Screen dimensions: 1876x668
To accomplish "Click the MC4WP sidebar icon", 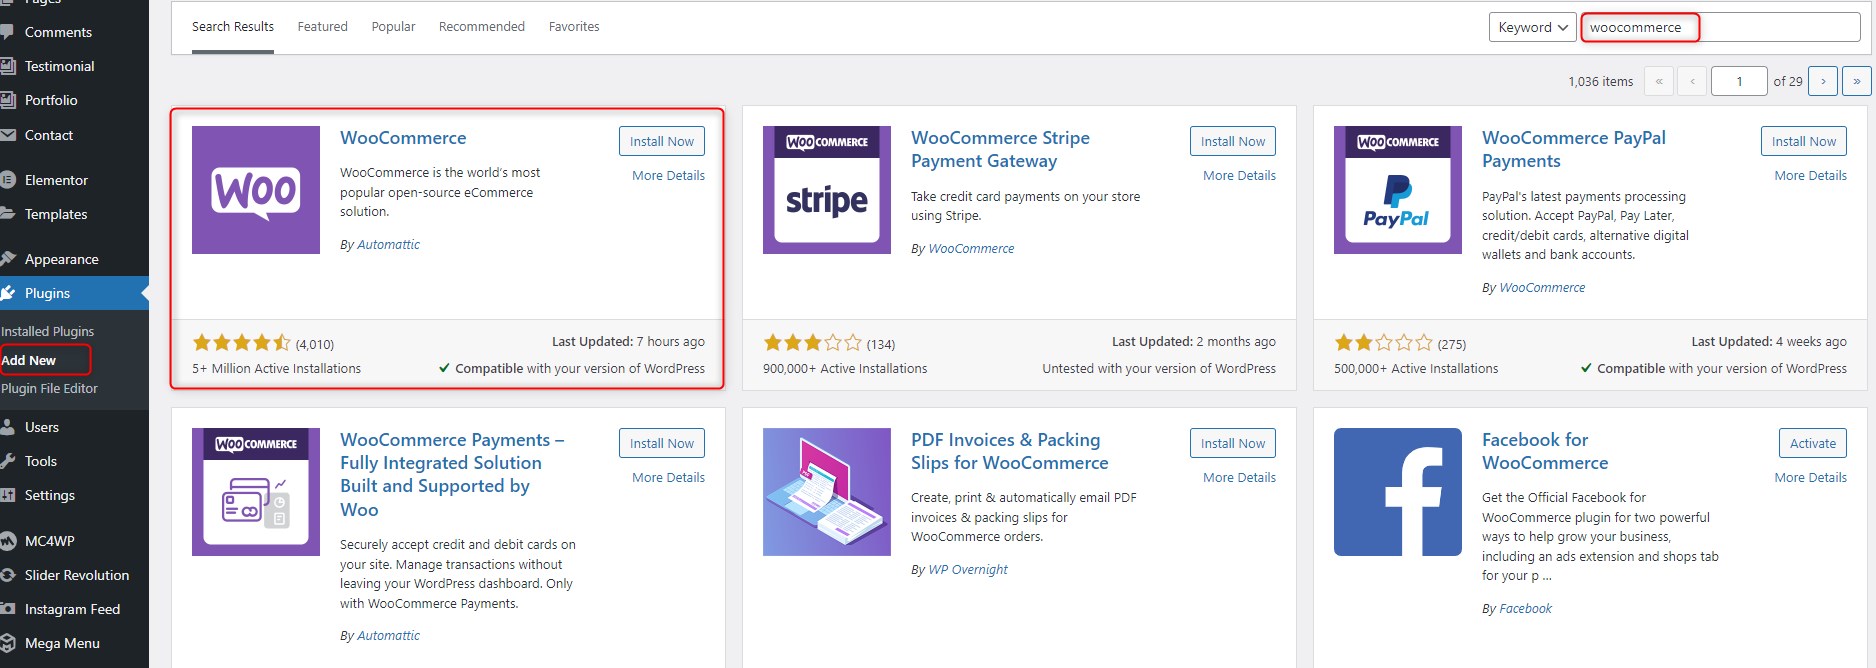I will [7, 541].
